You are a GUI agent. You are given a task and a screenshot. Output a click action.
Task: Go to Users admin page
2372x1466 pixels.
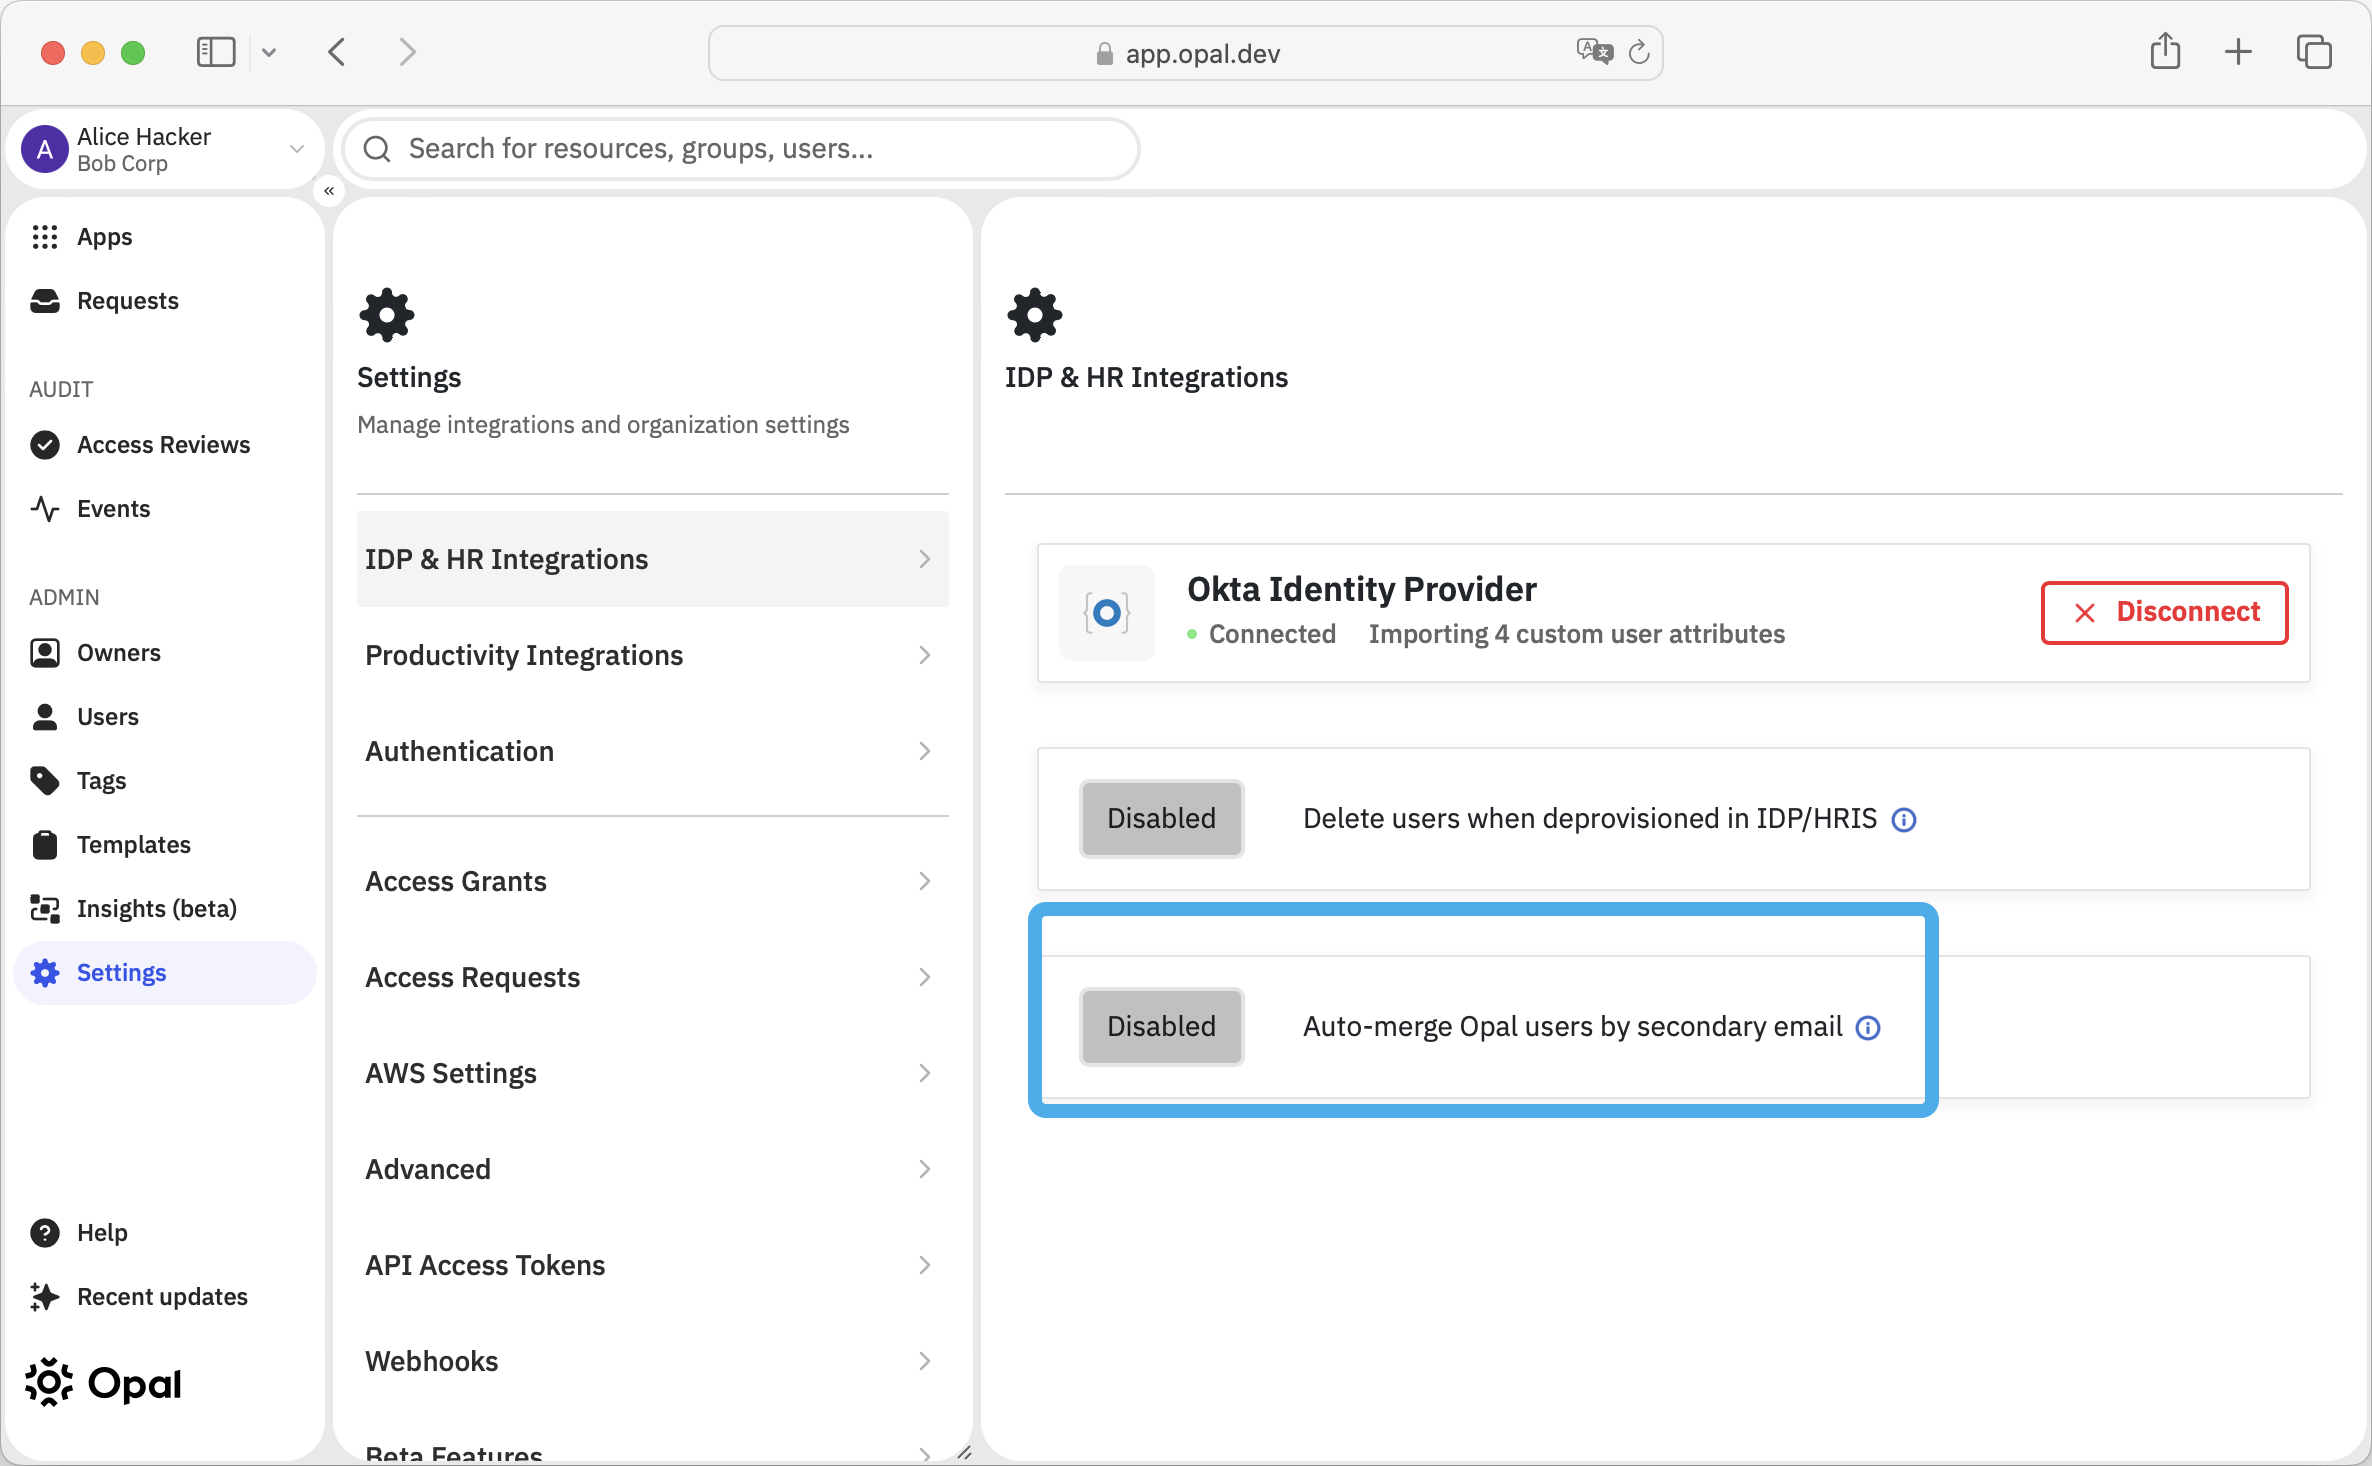pos(164,717)
